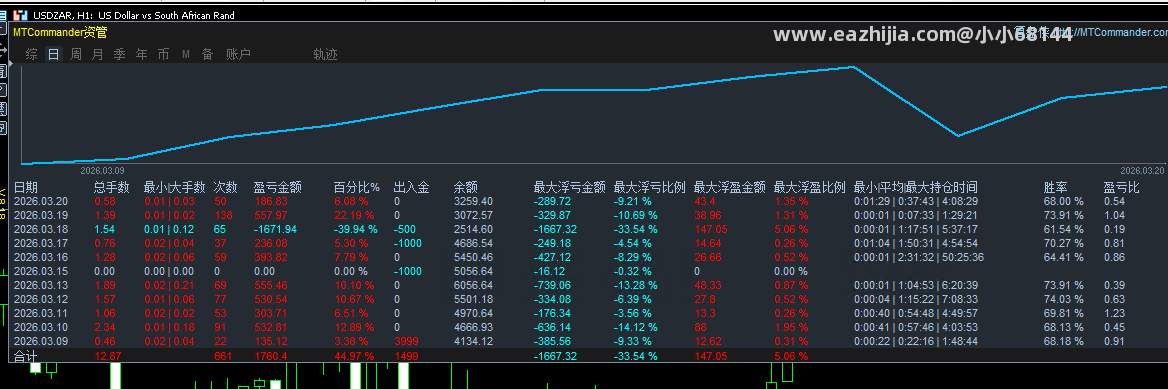This screenshot has width=1168, height=389.
Task: Click the 最小|大手数 column header
Action: pyautogui.click(x=174, y=187)
